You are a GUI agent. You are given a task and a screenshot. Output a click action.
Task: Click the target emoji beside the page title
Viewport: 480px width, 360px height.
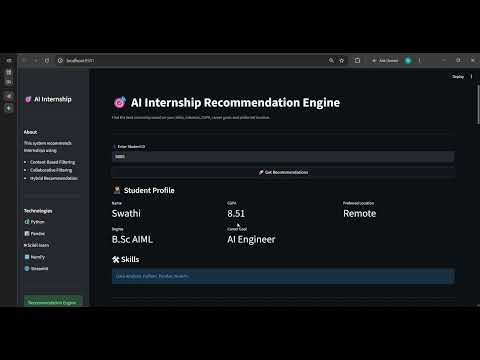[x=120, y=102]
